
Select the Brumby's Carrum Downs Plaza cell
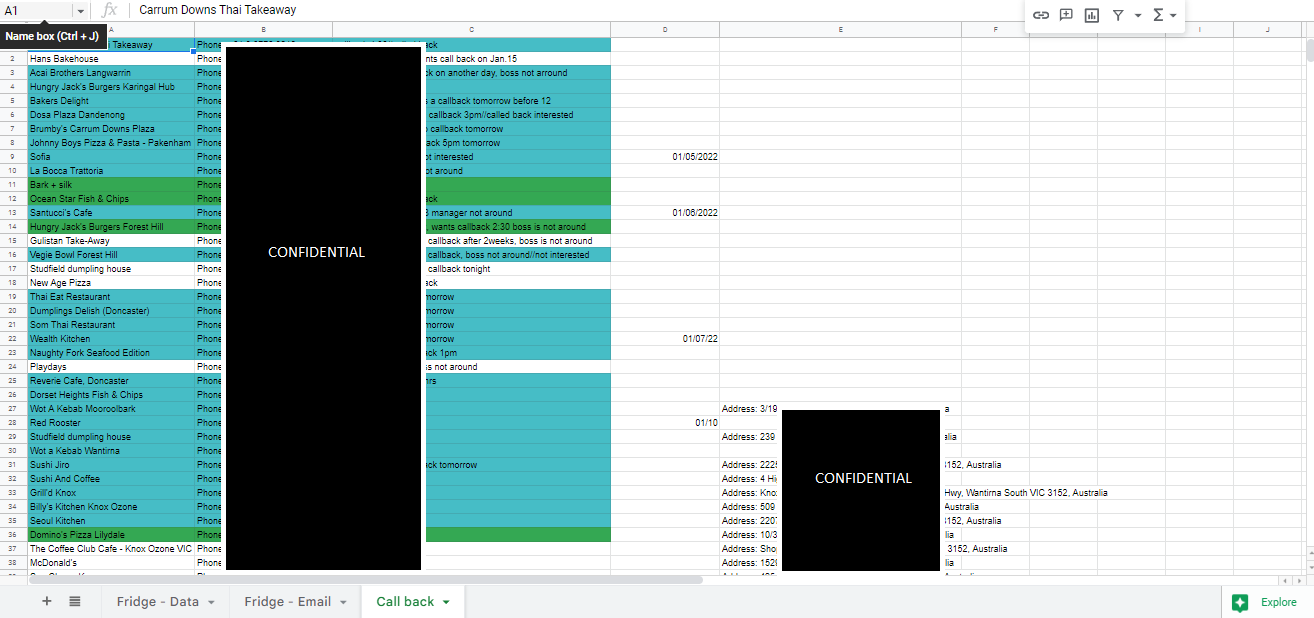110,129
